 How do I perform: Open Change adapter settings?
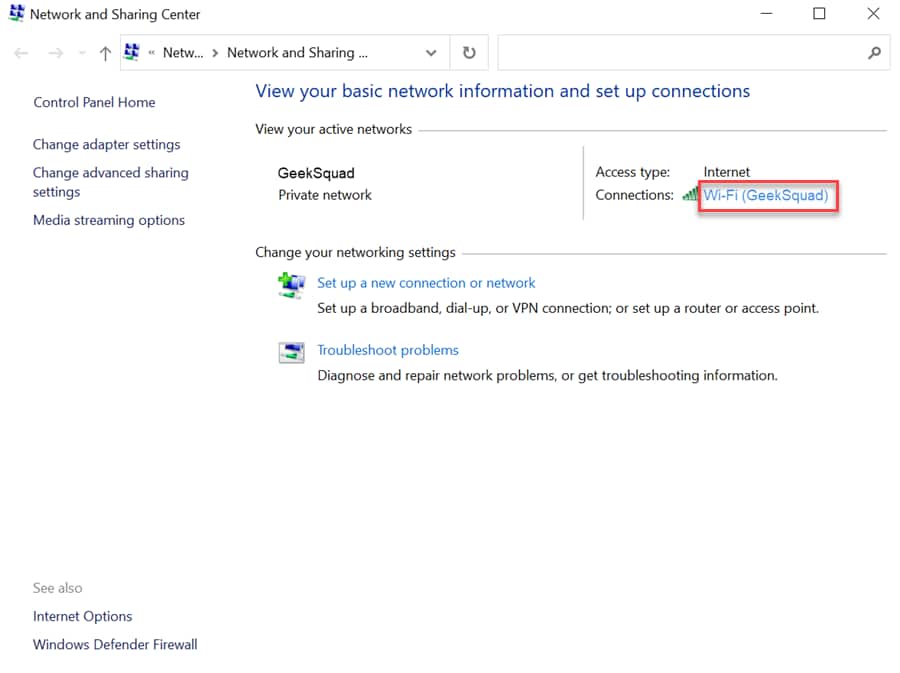coord(106,144)
